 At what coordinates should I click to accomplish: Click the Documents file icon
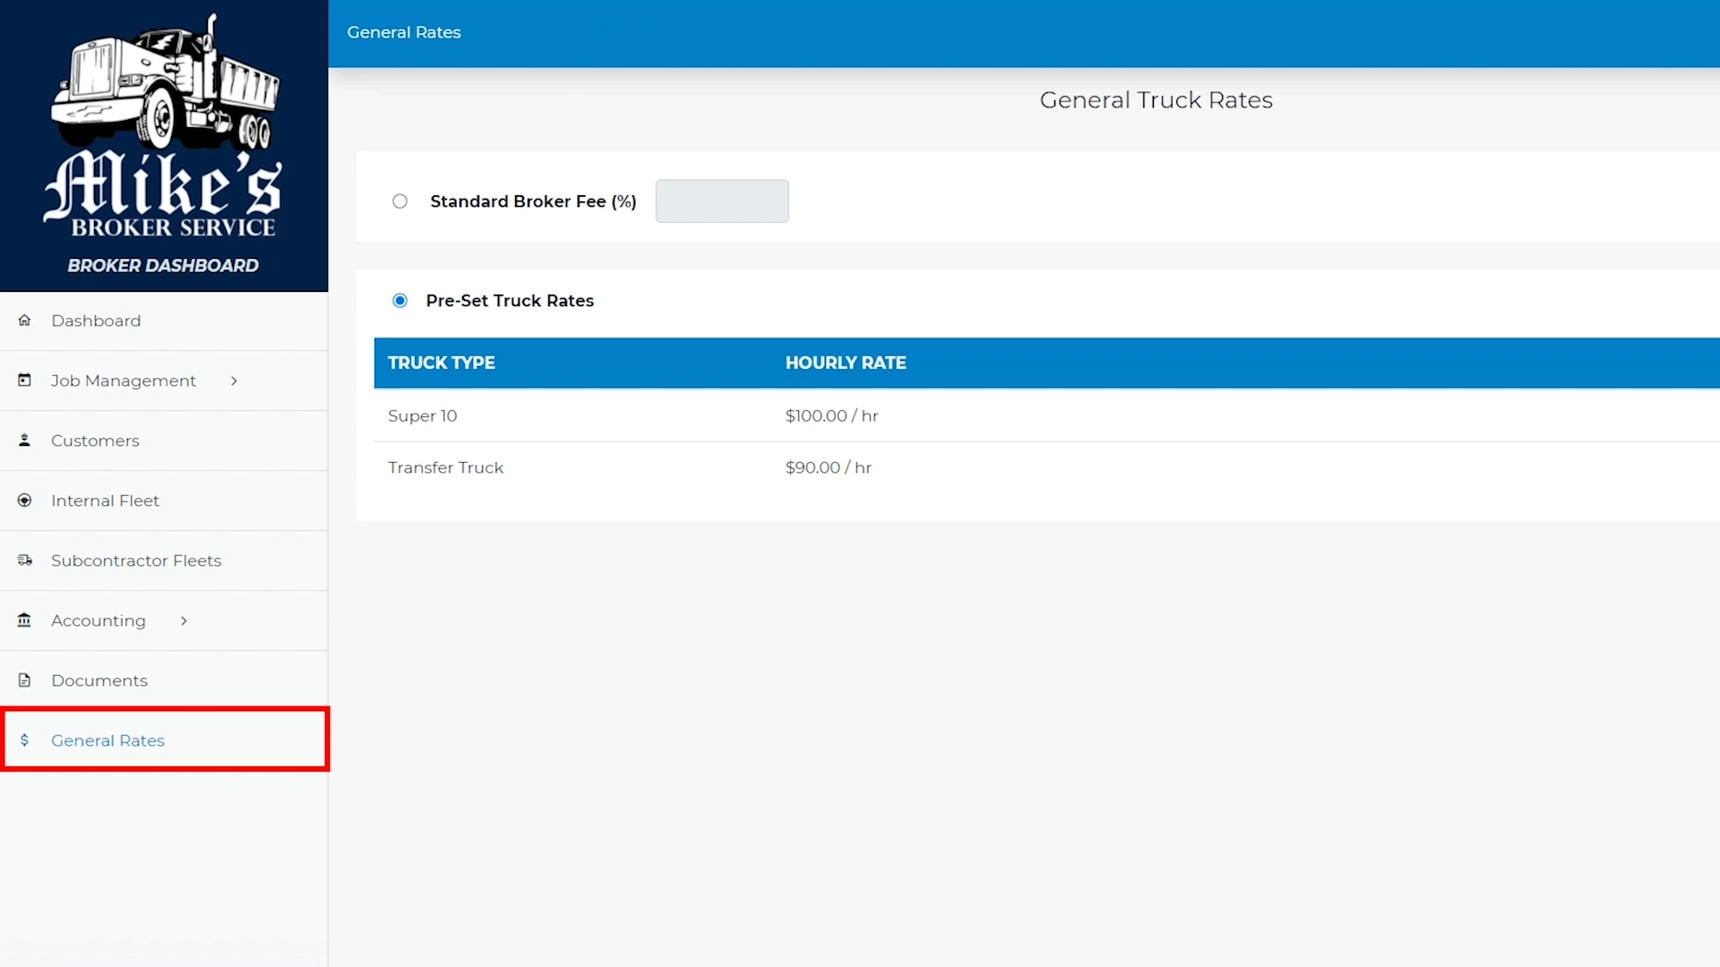(x=23, y=680)
